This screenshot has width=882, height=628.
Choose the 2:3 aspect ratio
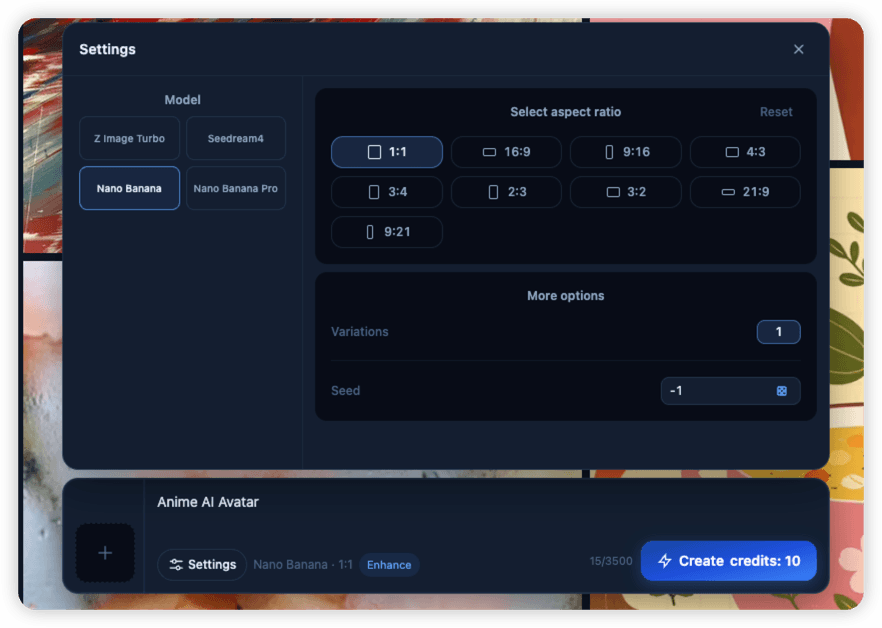pyautogui.click(x=506, y=192)
